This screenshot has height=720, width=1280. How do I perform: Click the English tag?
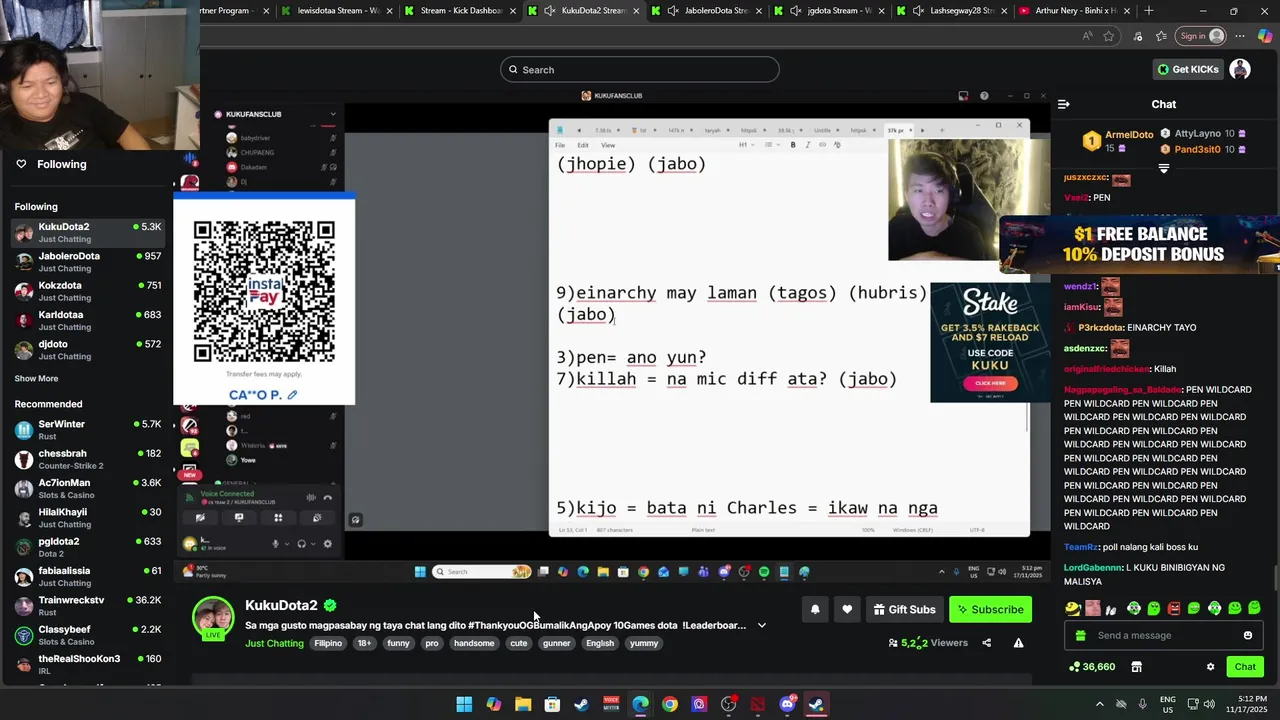[600, 643]
